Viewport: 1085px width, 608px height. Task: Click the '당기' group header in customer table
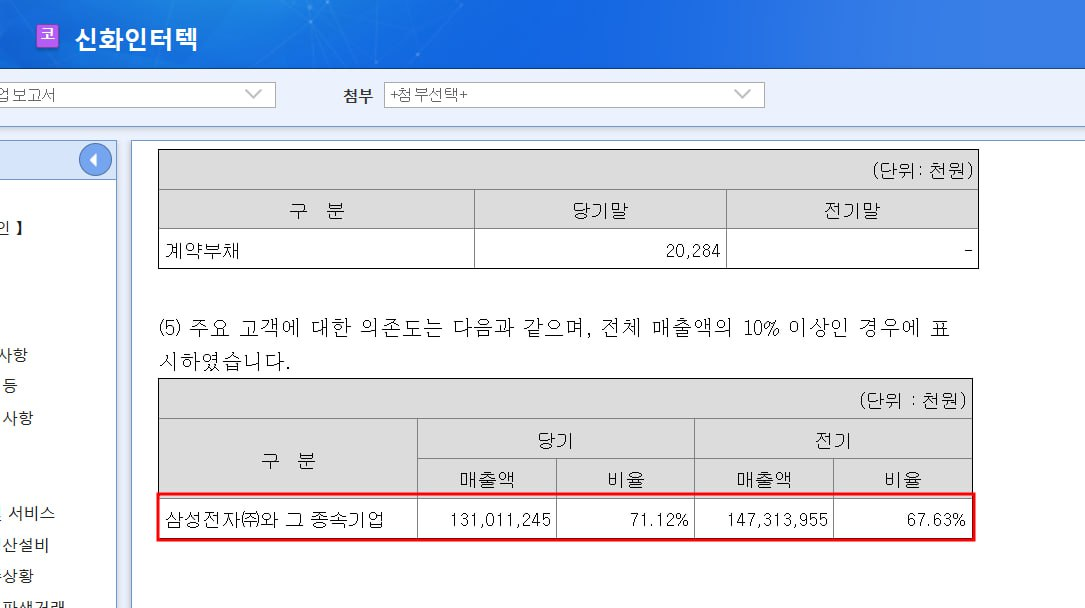556,439
